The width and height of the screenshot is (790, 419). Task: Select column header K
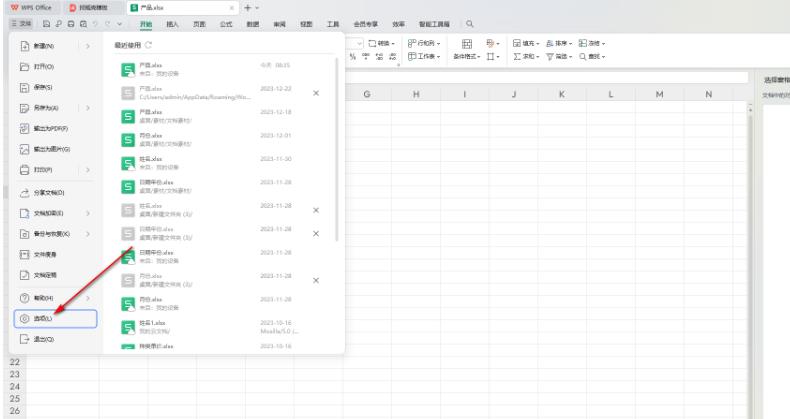562,94
